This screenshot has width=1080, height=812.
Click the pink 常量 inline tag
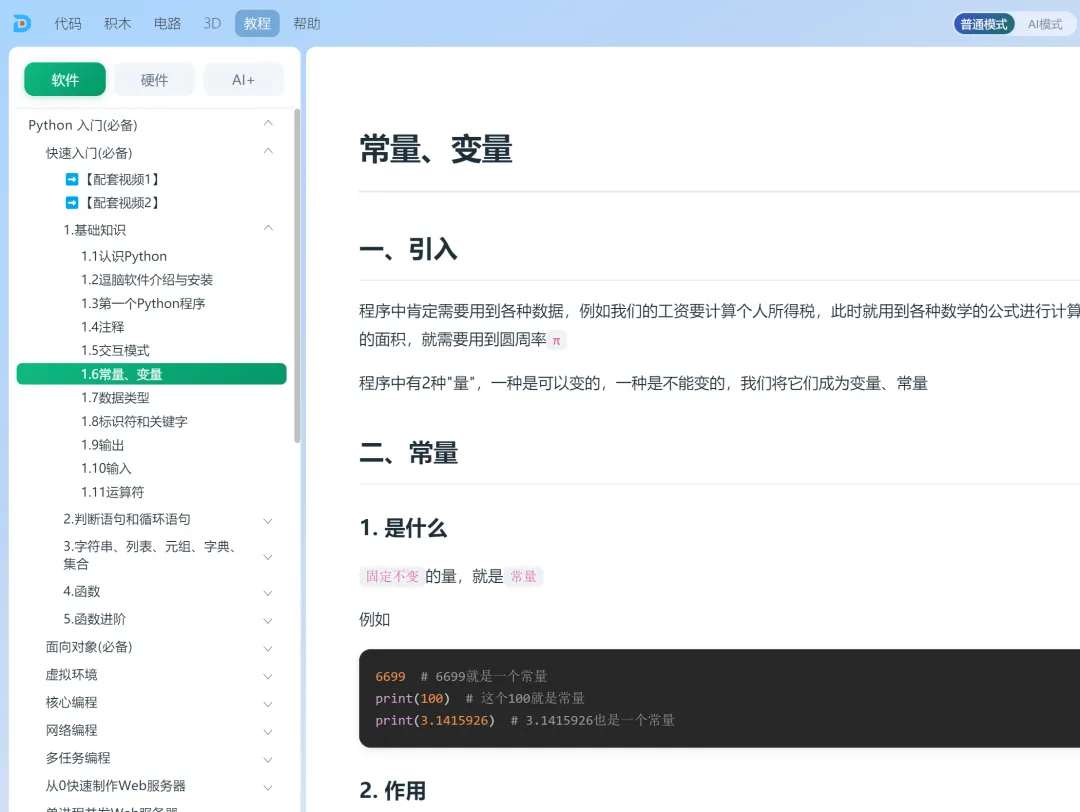523,576
